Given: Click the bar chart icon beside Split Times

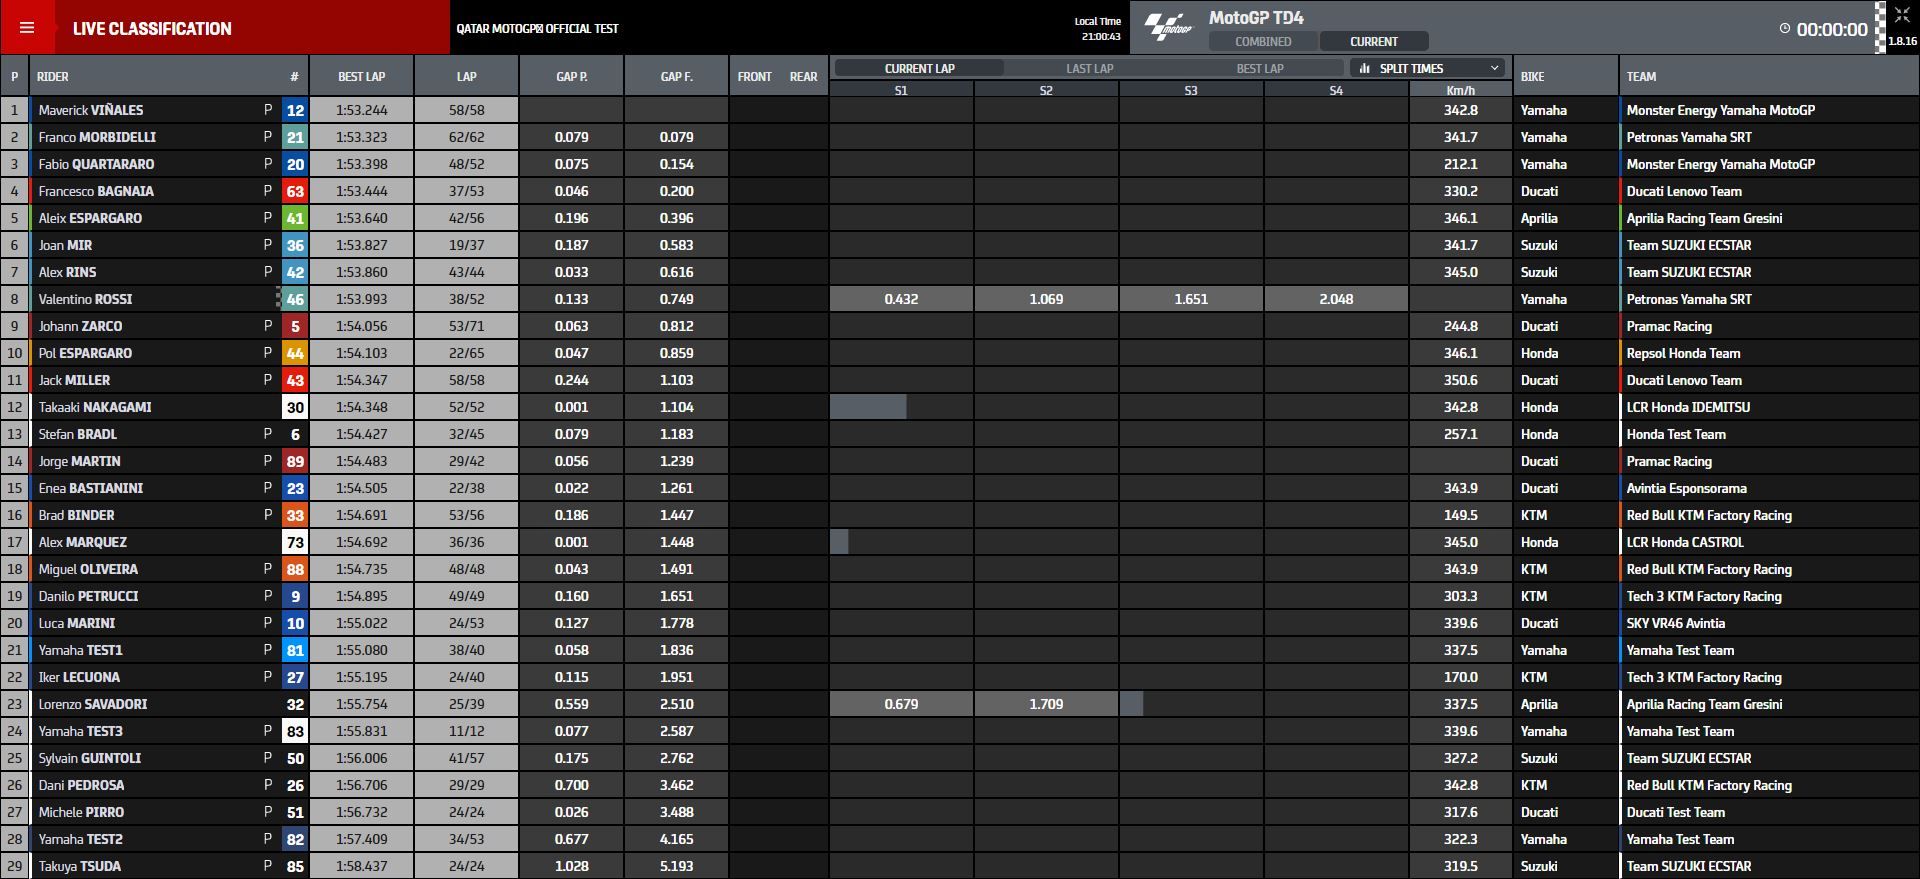Looking at the screenshot, I should (1364, 68).
